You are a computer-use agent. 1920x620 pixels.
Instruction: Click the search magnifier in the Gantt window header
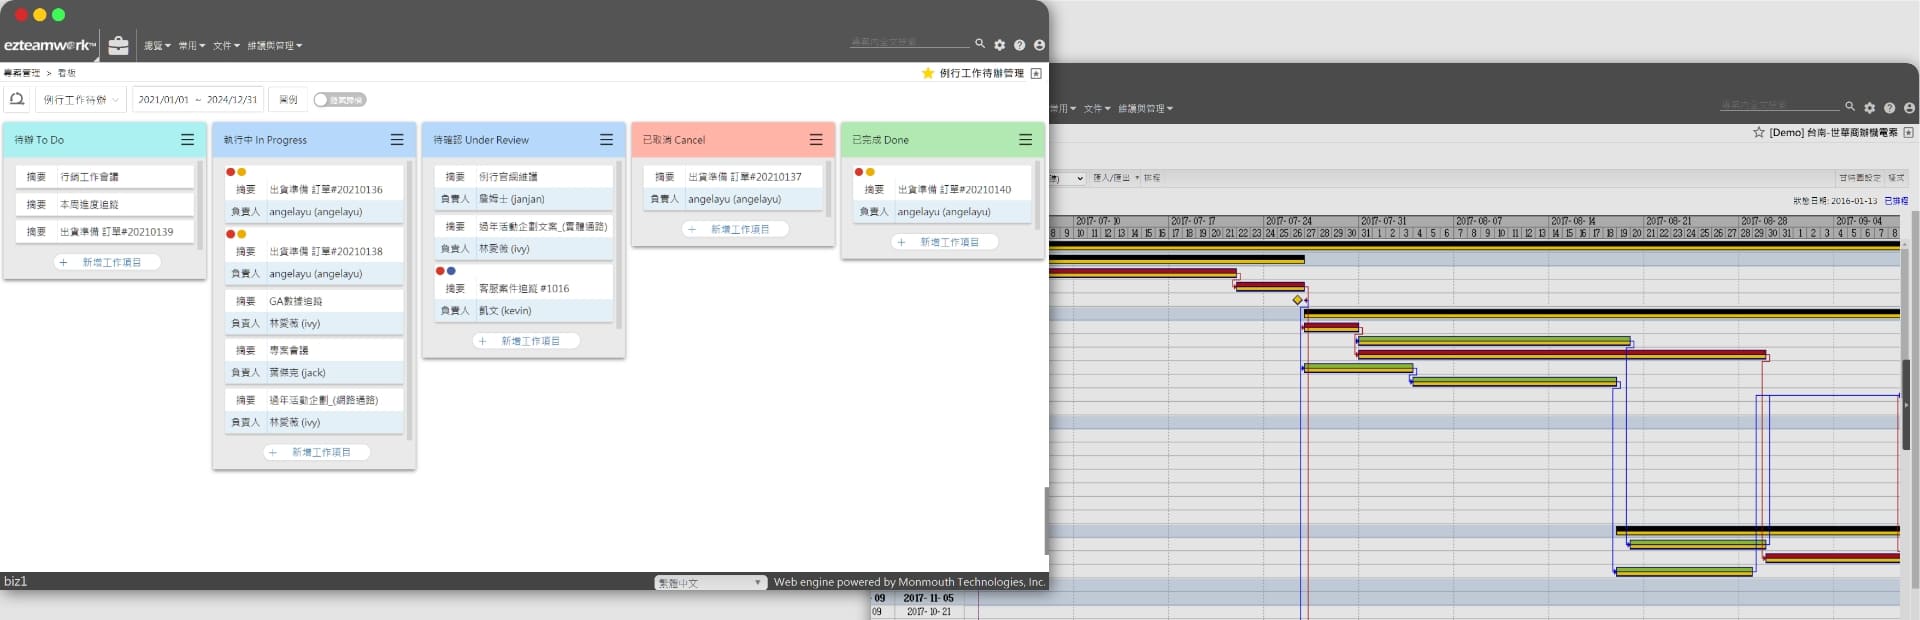[x=1849, y=107]
